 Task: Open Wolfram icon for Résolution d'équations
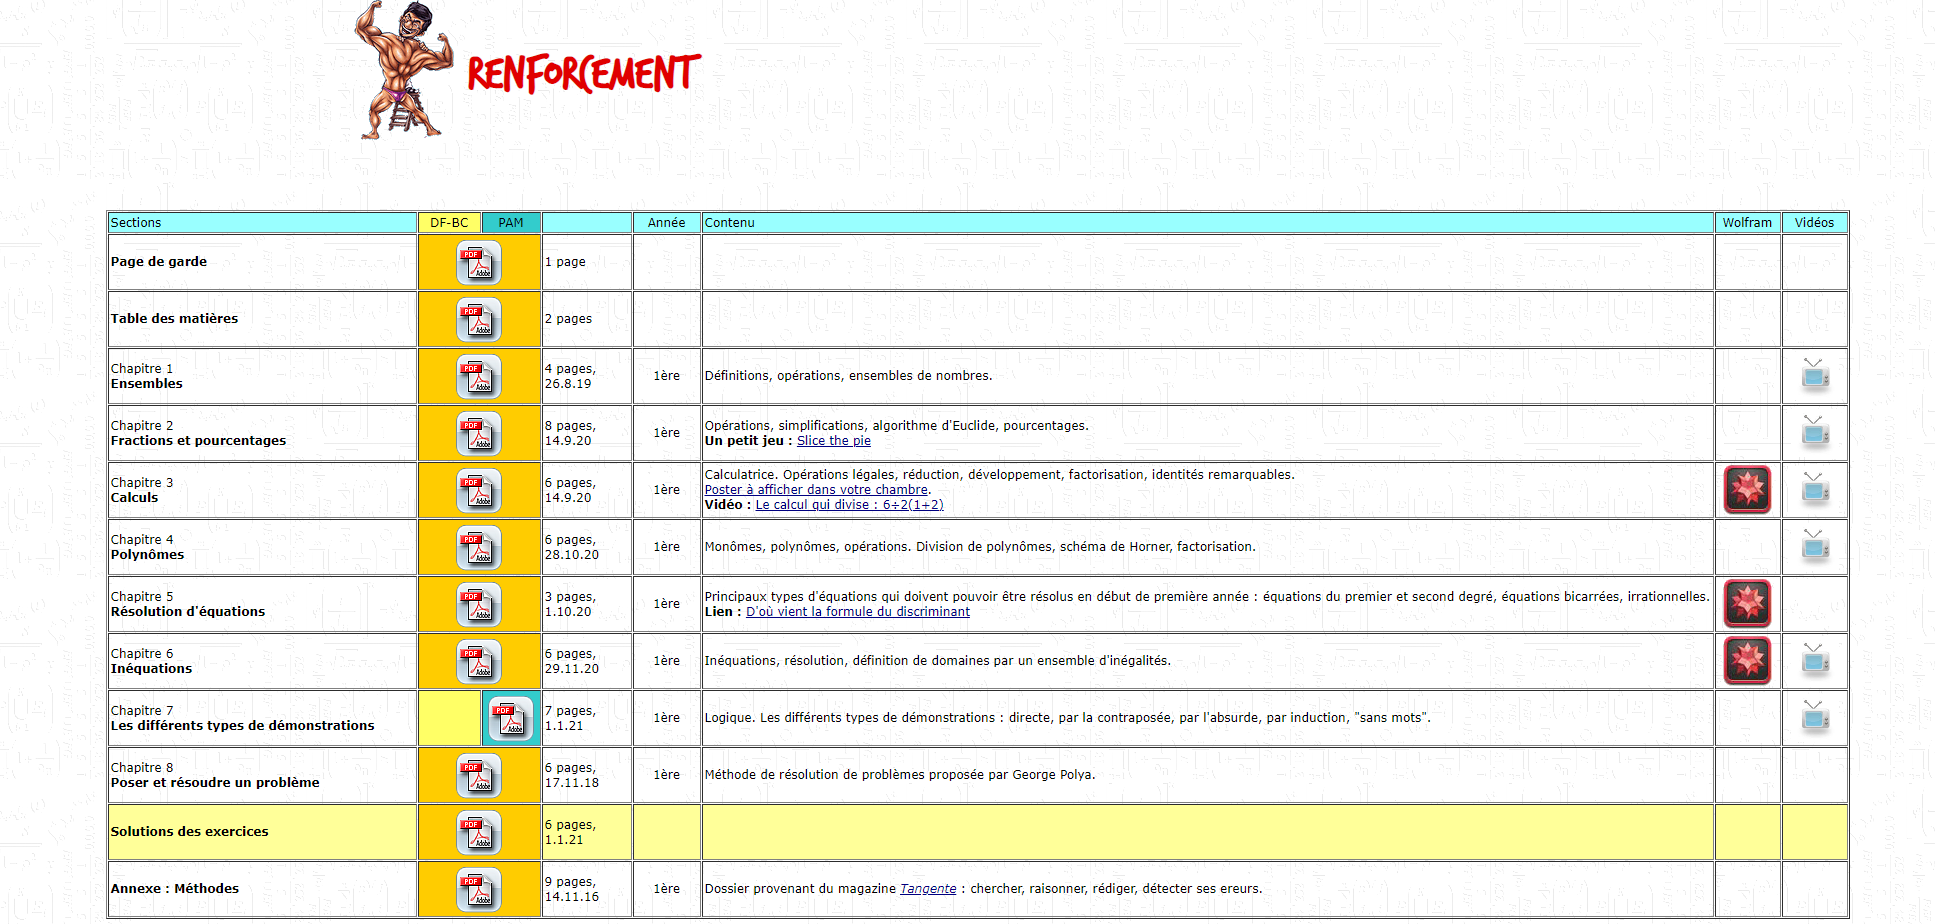coord(1747,604)
